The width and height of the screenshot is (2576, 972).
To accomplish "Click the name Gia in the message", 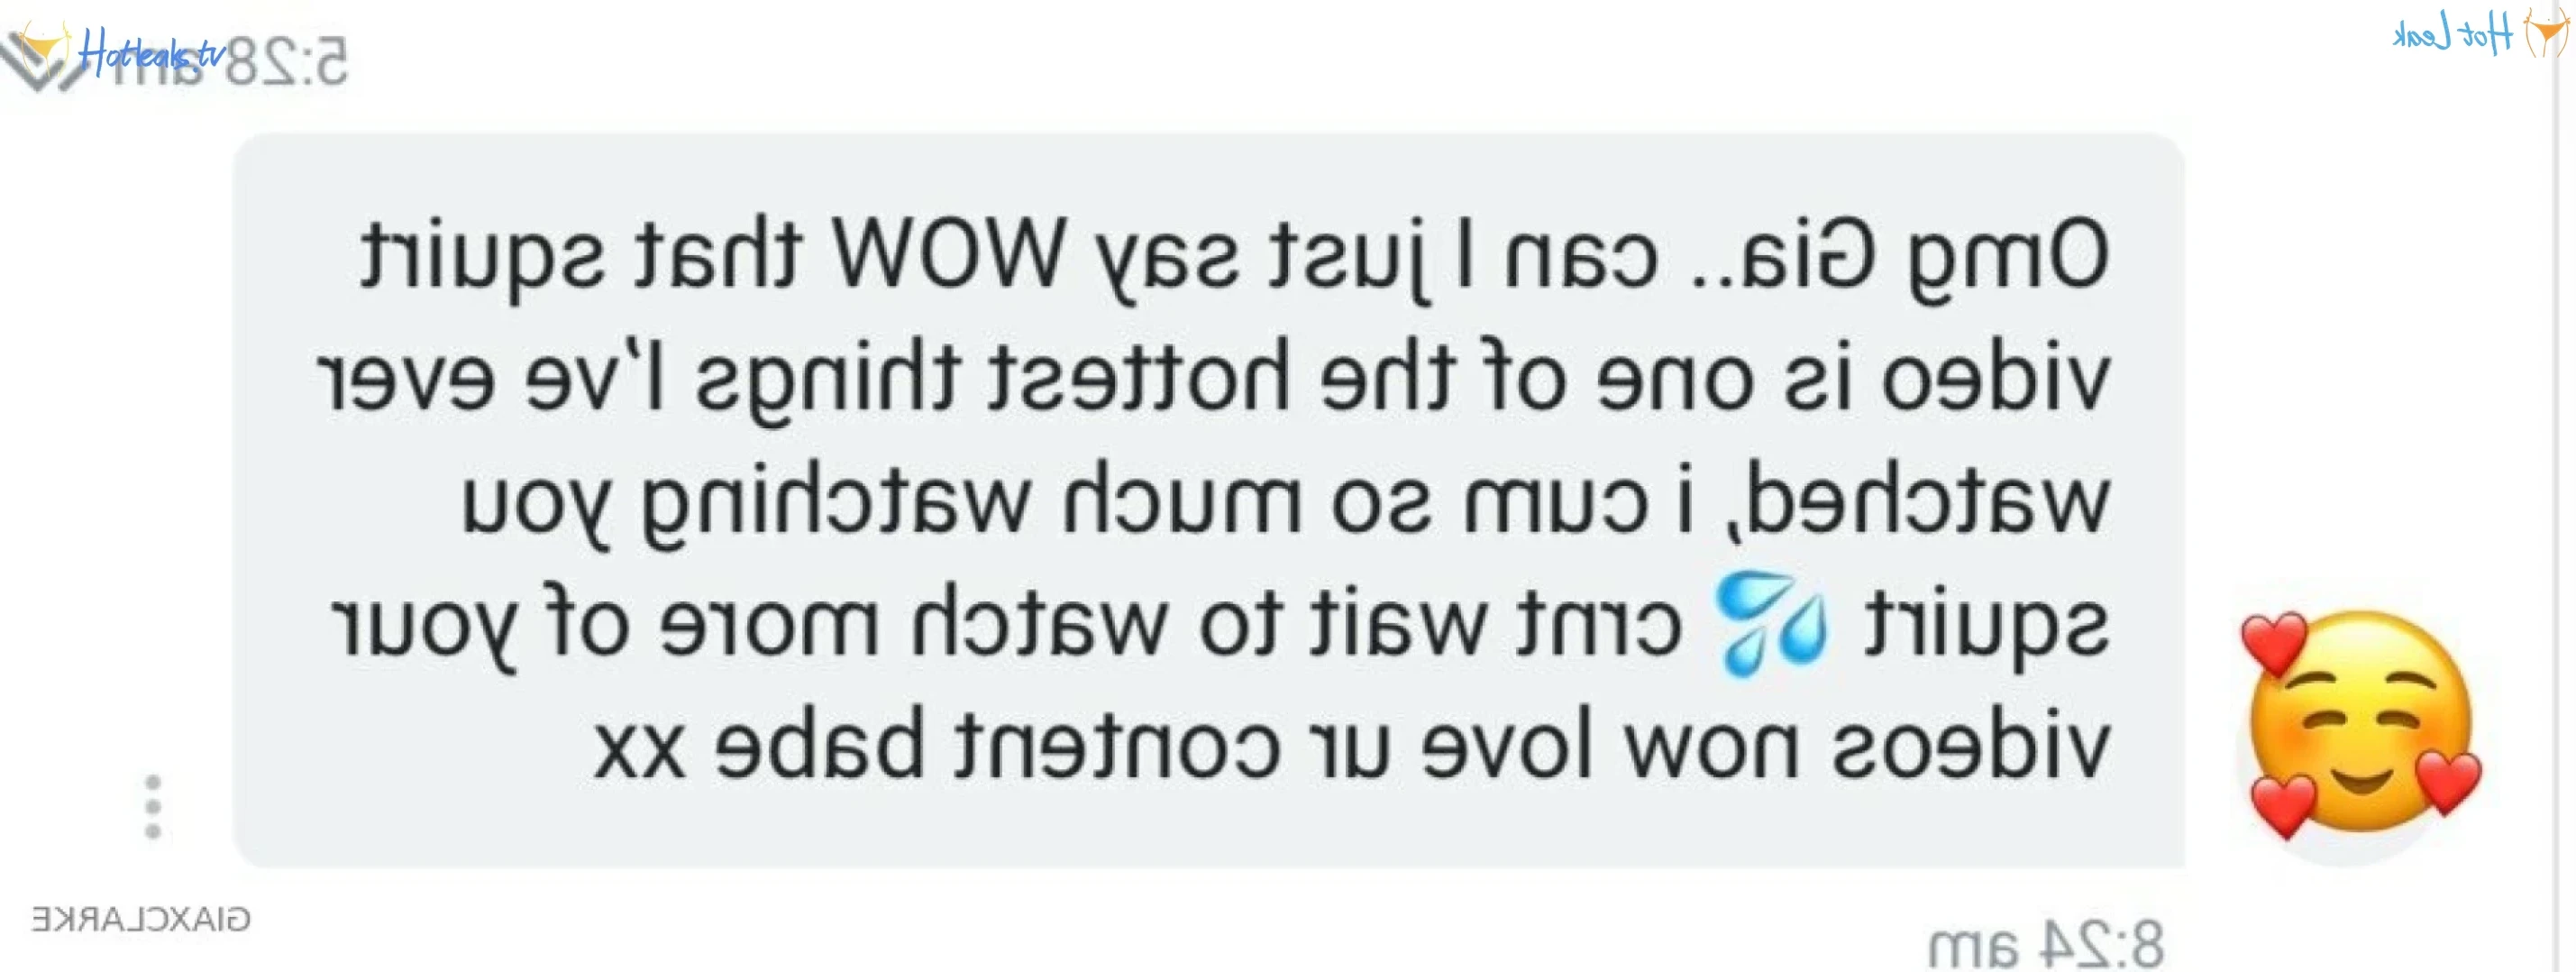I will click(x=1807, y=254).
